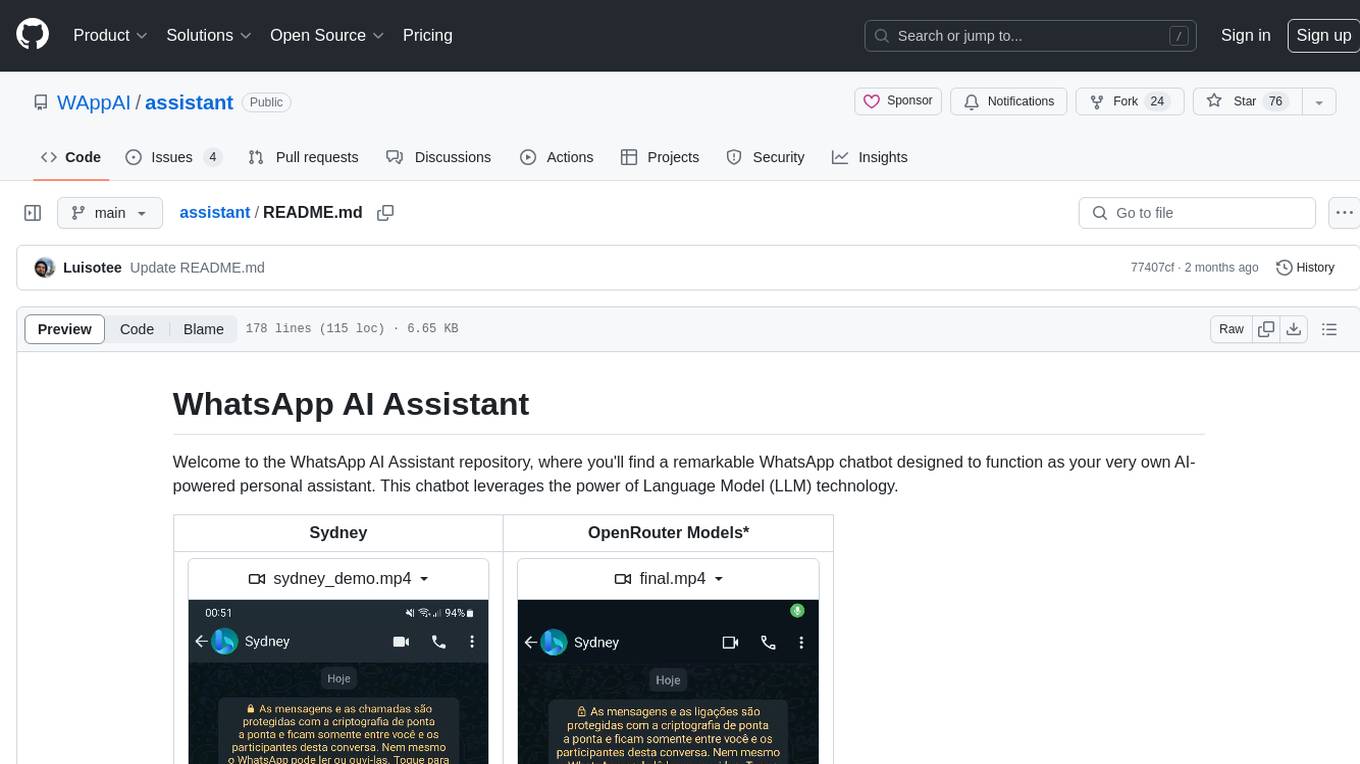Open the Update README.md commit message

click(x=197, y=268)
